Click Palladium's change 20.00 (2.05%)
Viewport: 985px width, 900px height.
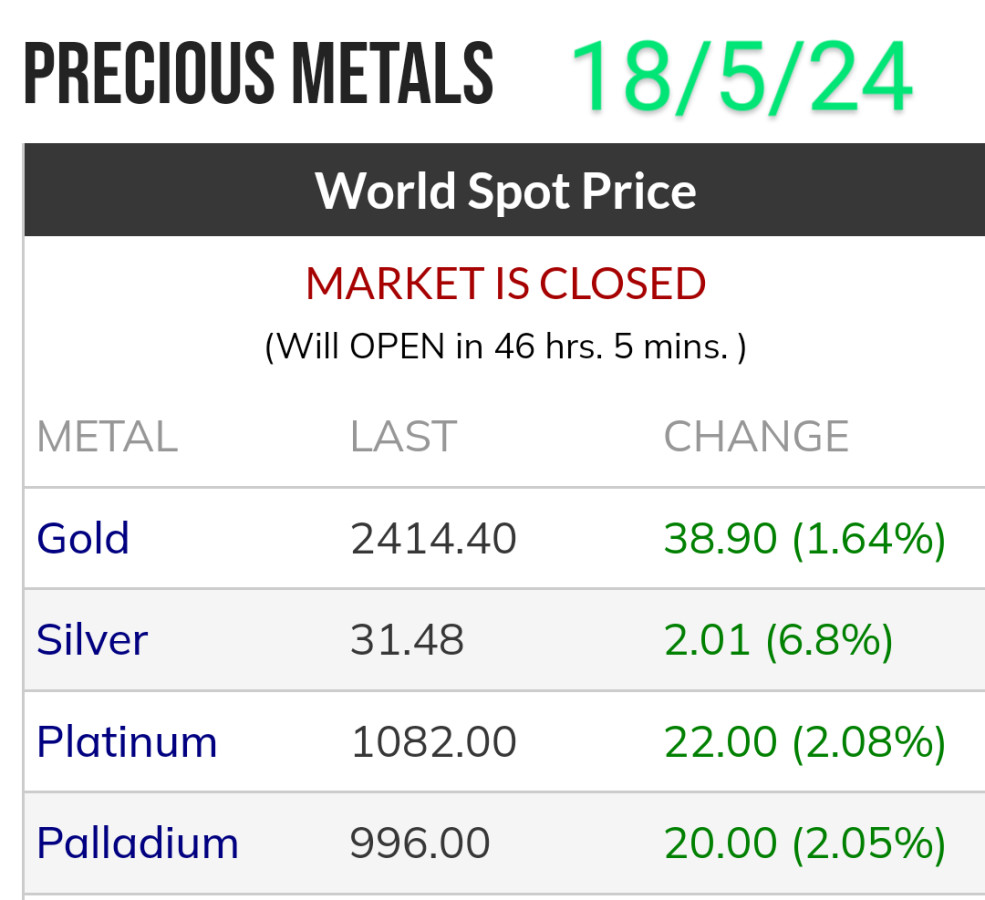pyautogui.click(x=804, y=843)
